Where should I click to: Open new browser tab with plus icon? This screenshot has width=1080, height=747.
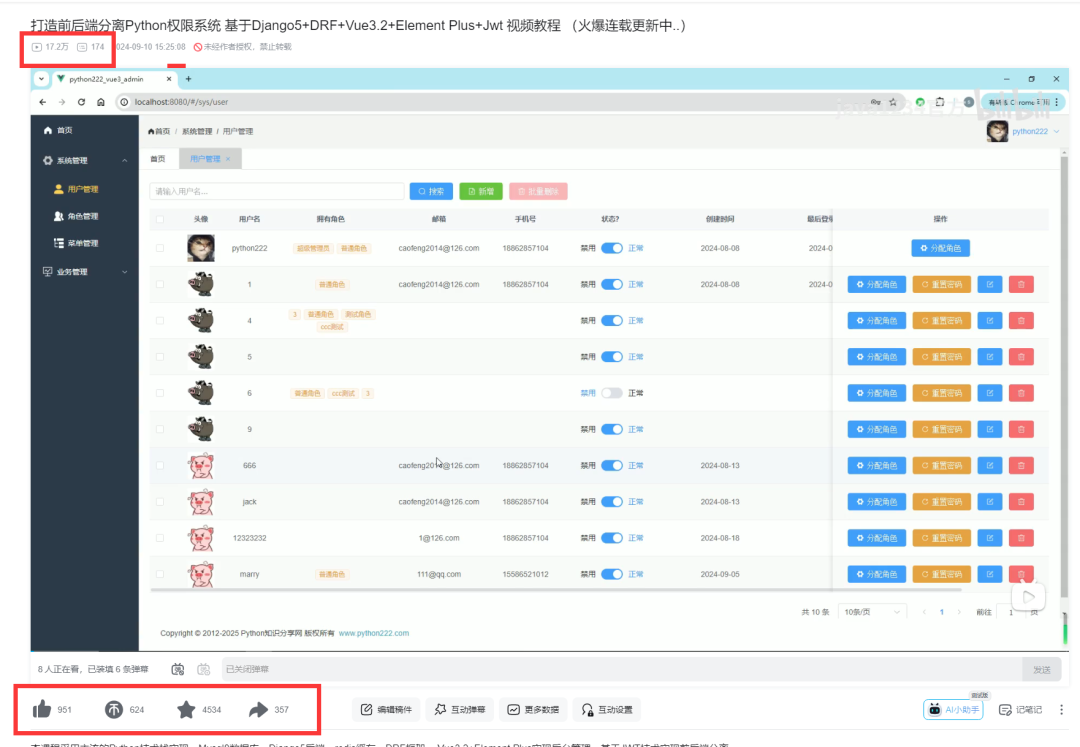(188, 79)
